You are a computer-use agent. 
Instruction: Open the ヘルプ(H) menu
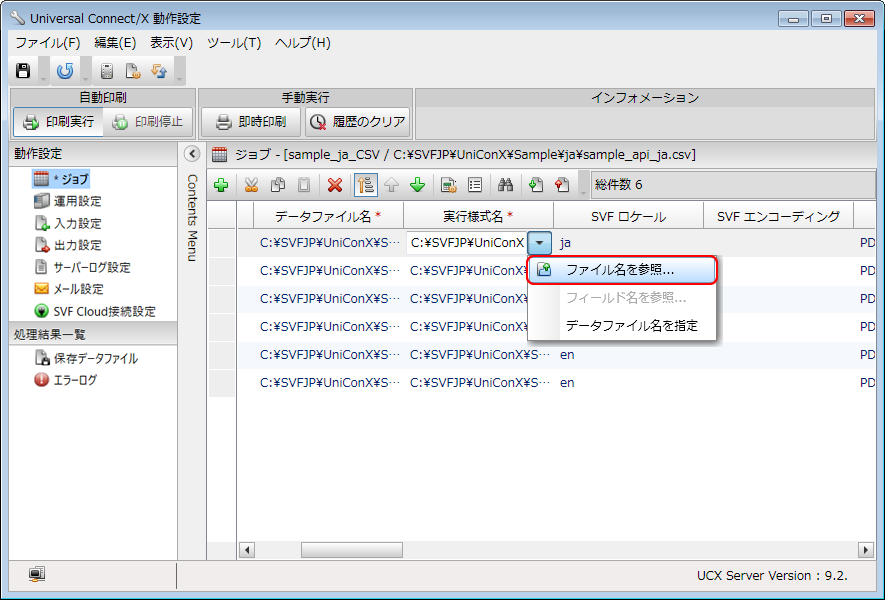(303, 43)
